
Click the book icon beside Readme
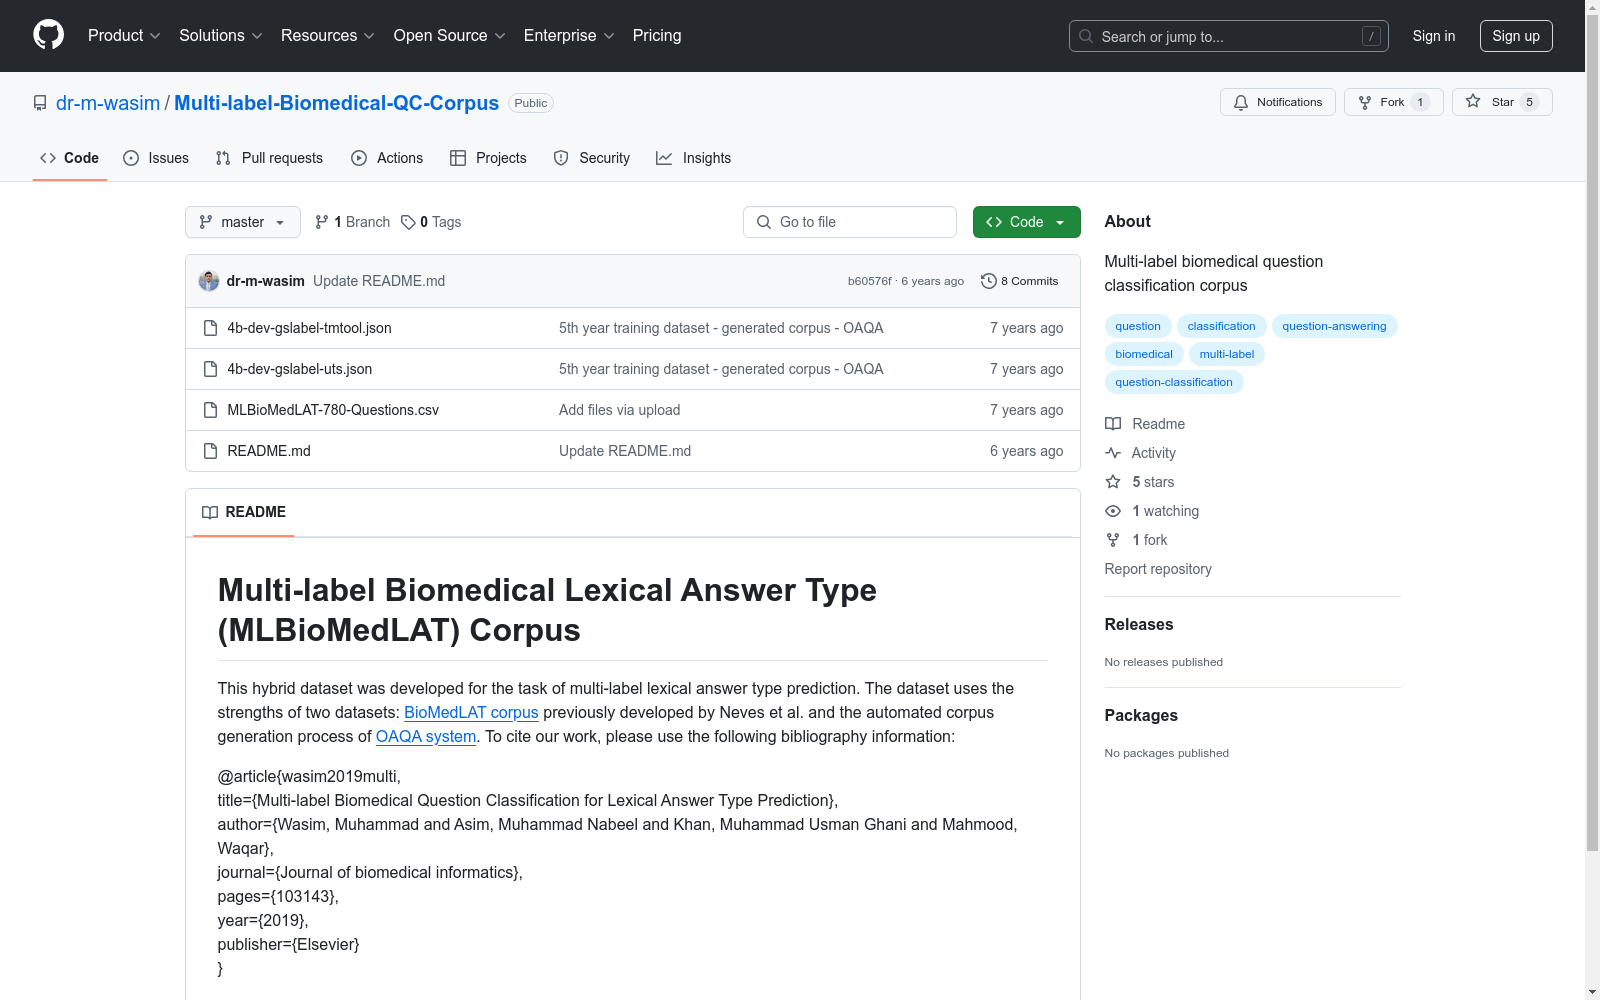pyautogui.click(x=1113, y=424)
